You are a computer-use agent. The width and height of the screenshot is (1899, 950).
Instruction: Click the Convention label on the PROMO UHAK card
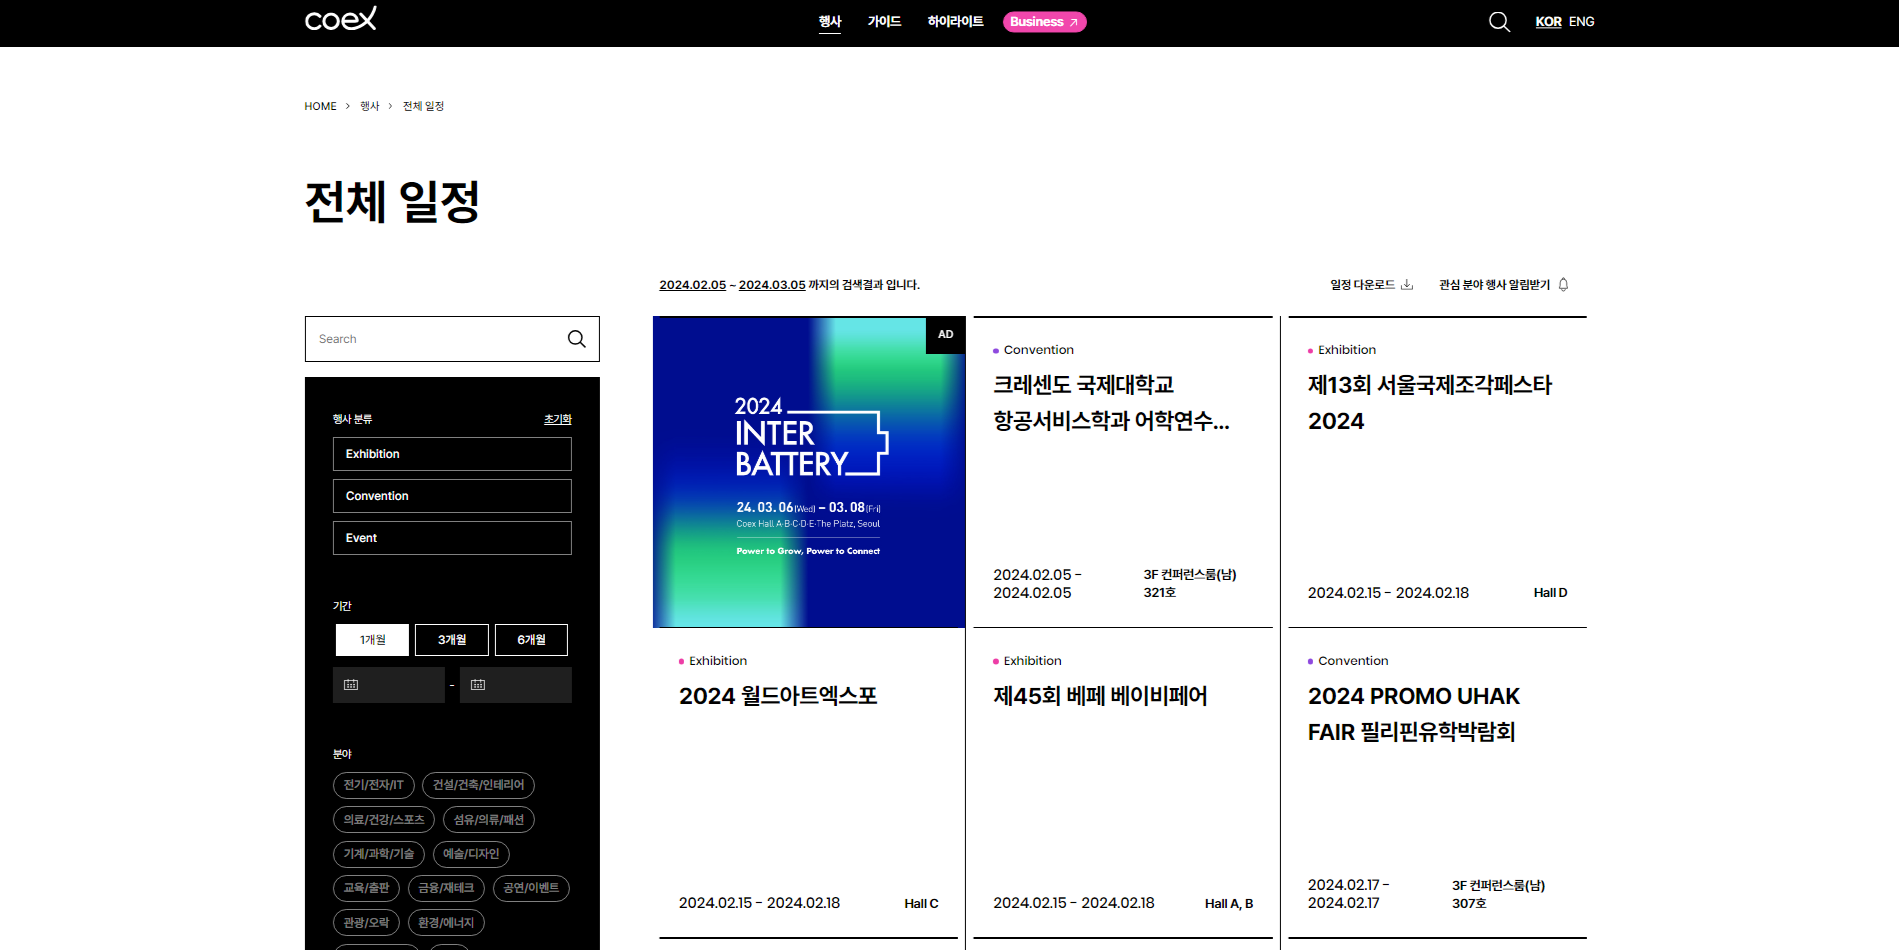tap(1353, 661)
